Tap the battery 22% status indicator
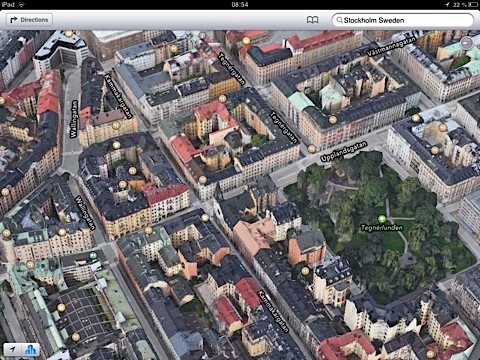This screenshot has height=360, width=480. (465, 4)
